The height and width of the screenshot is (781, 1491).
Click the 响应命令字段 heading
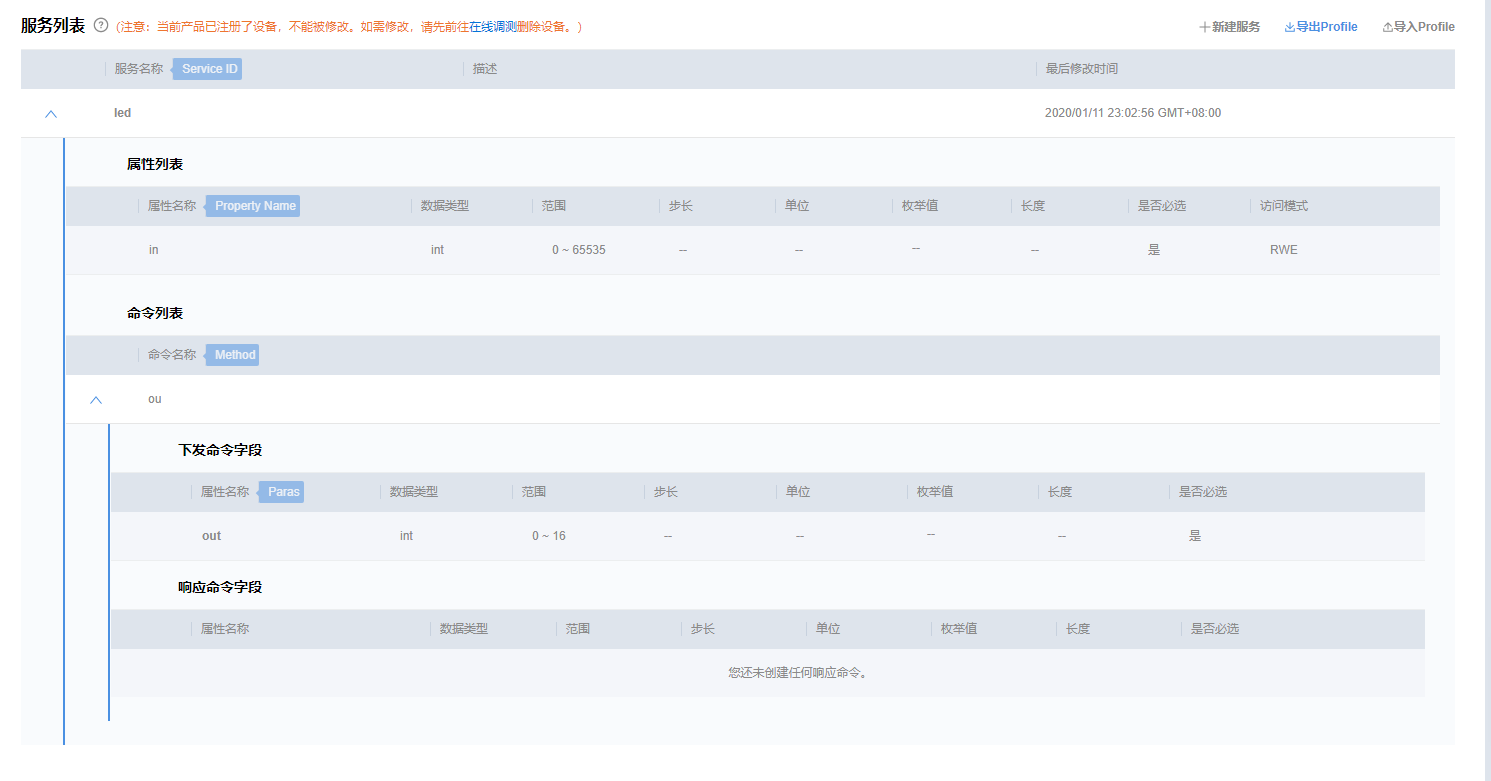[x=220, y=587]
